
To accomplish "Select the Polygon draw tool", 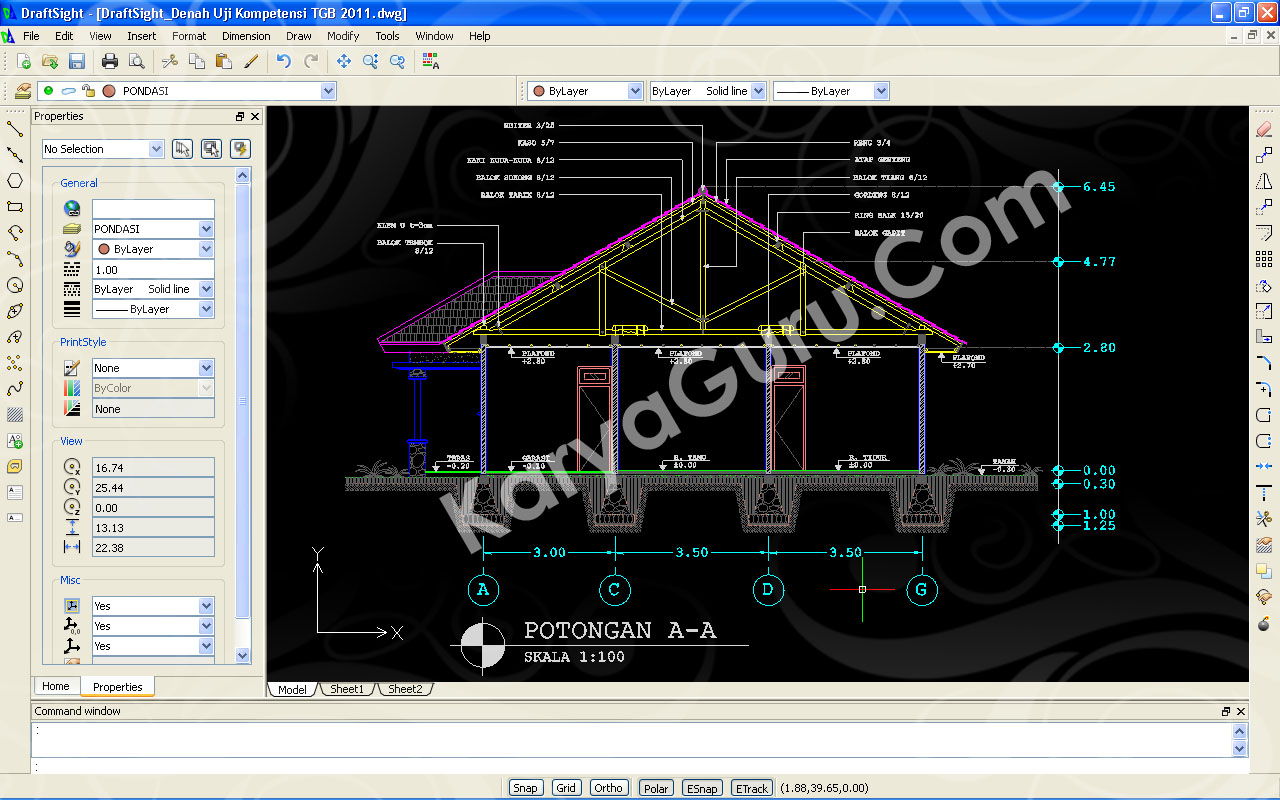I will [15, 181].
